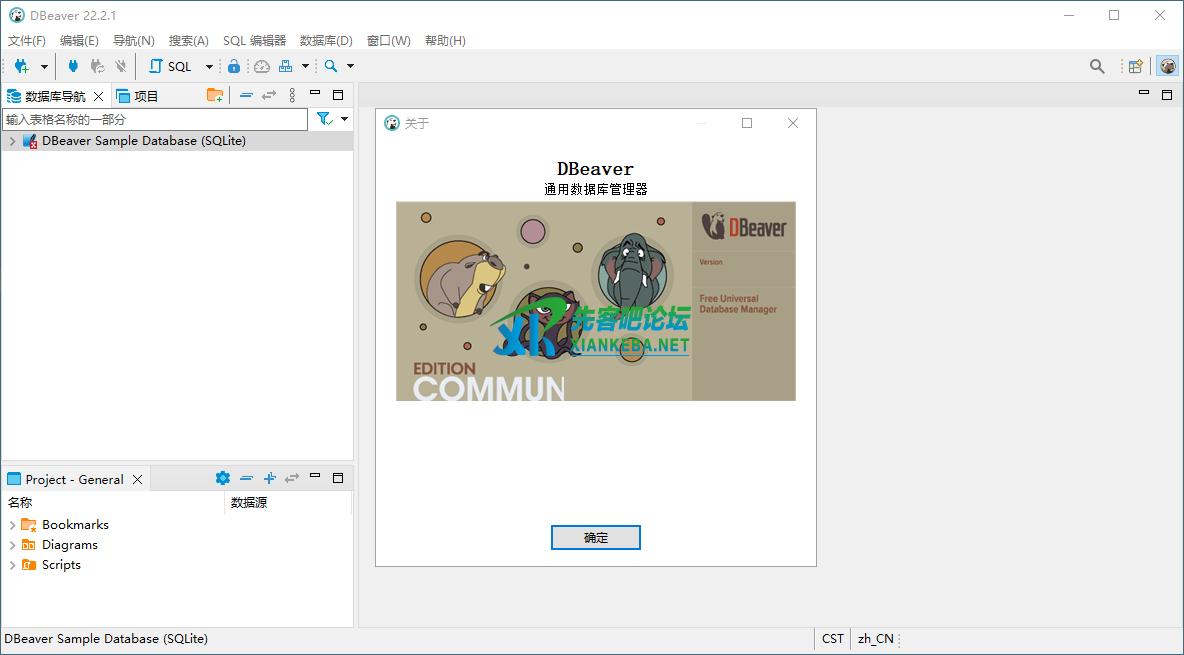Expand DBeaver Sample Database tree node
This screenshot has width=1184, height=655.
coord(12,141)
